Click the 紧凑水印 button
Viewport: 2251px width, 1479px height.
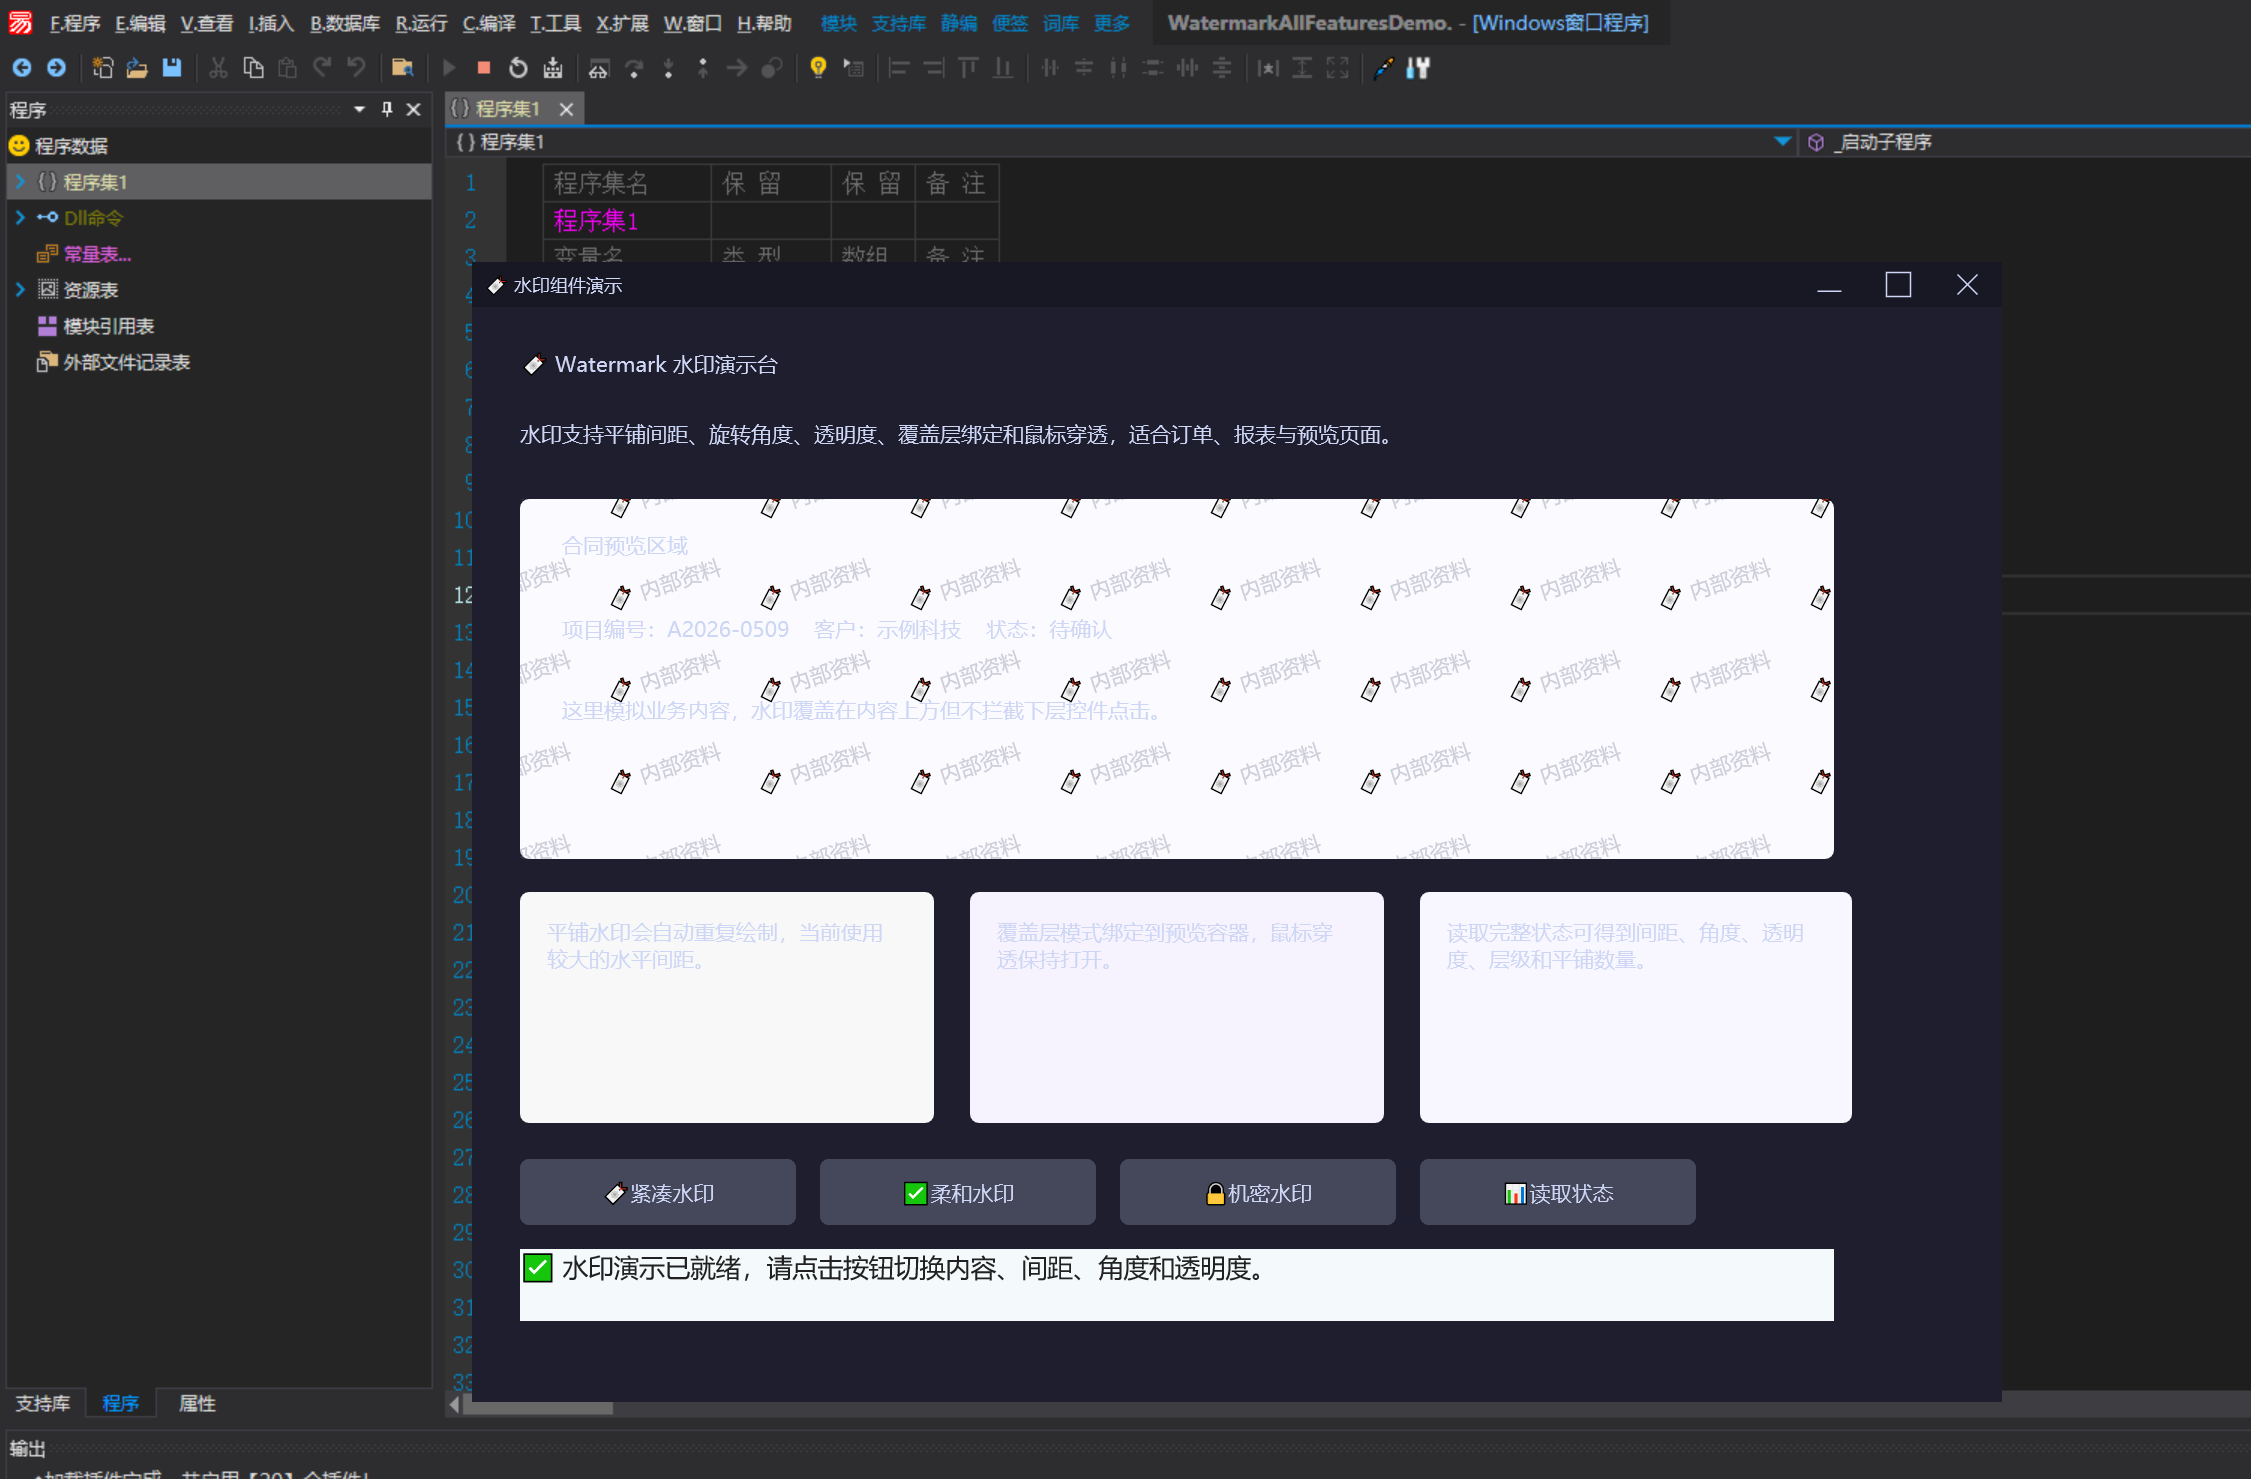click(658, 1192)
